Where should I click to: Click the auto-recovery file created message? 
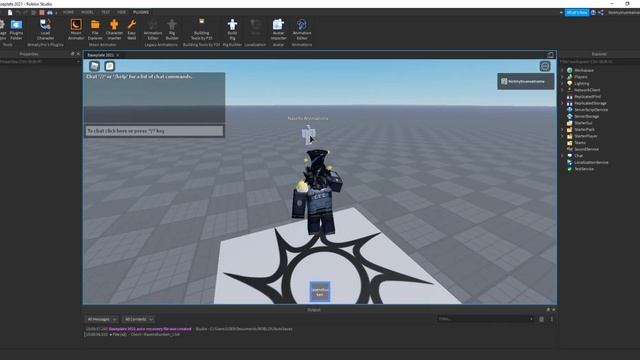(150, 329)
